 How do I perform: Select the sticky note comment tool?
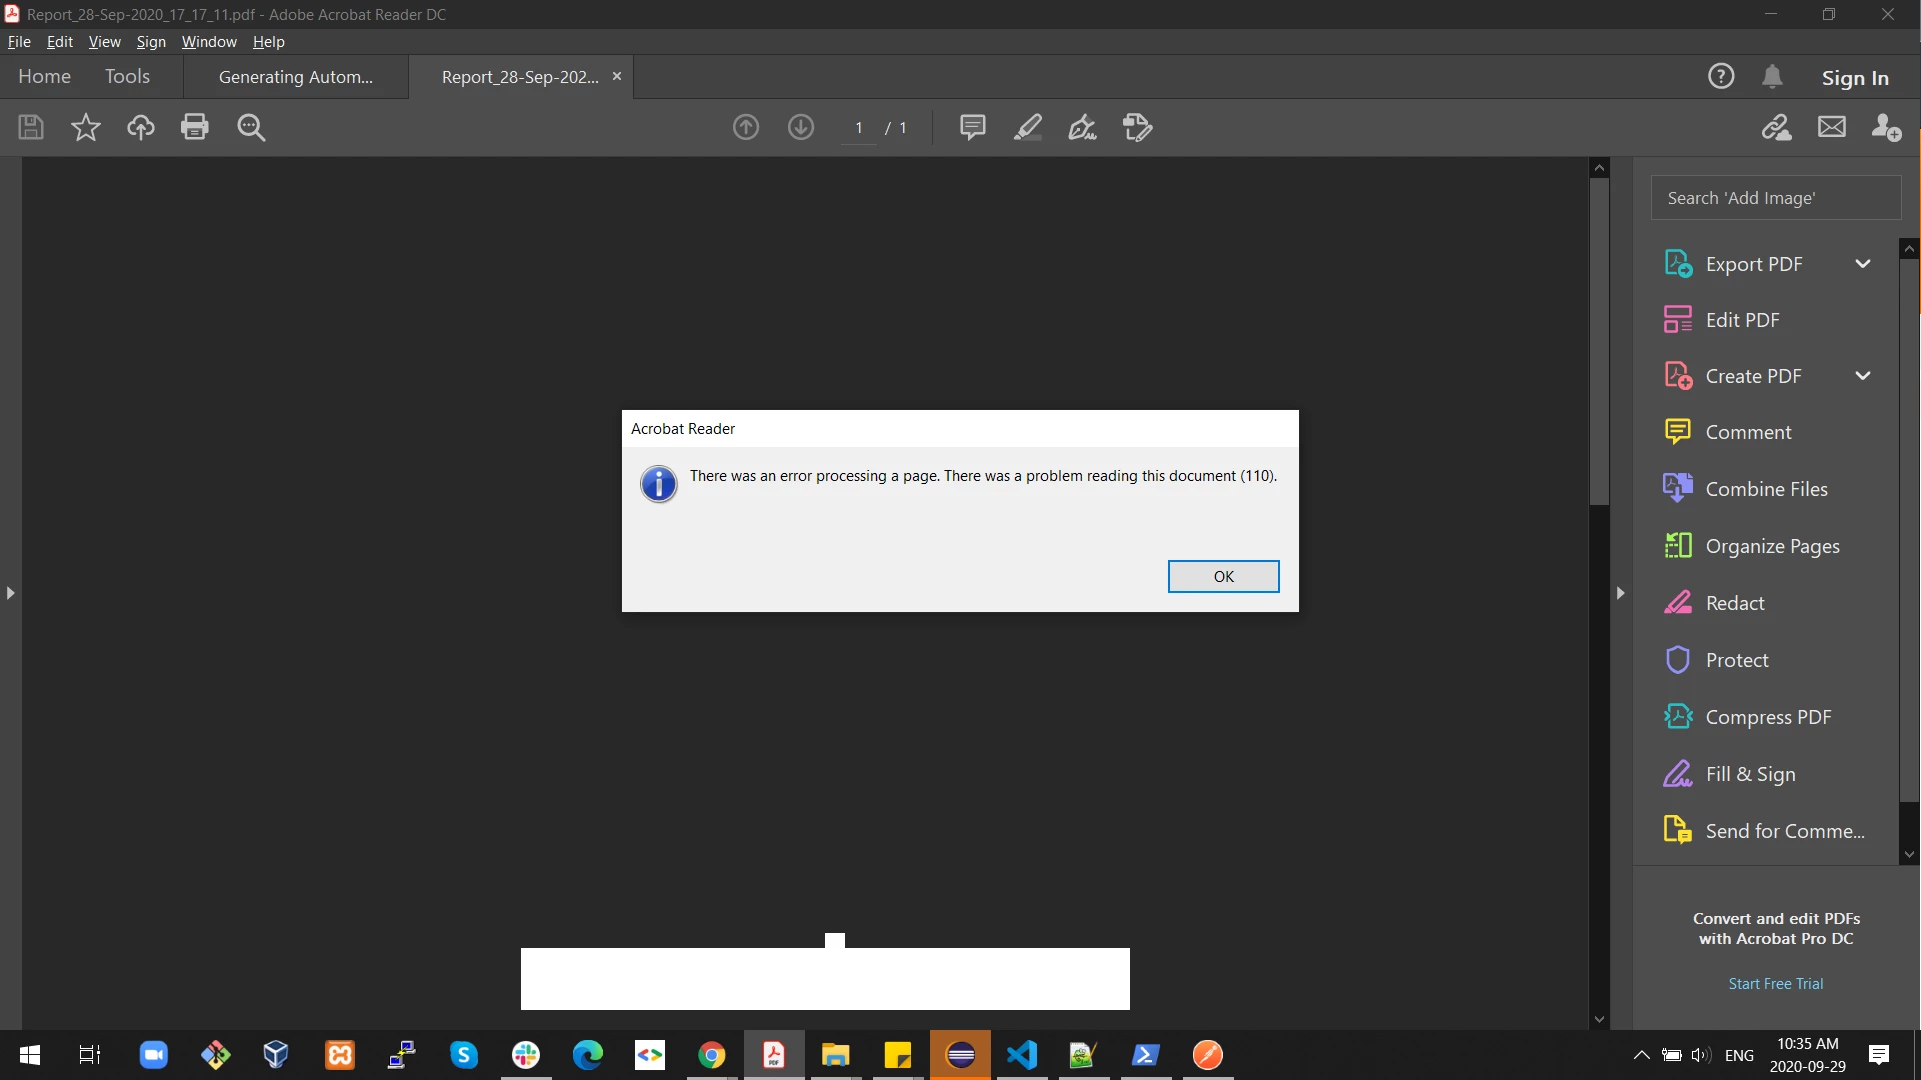point(972,127)
